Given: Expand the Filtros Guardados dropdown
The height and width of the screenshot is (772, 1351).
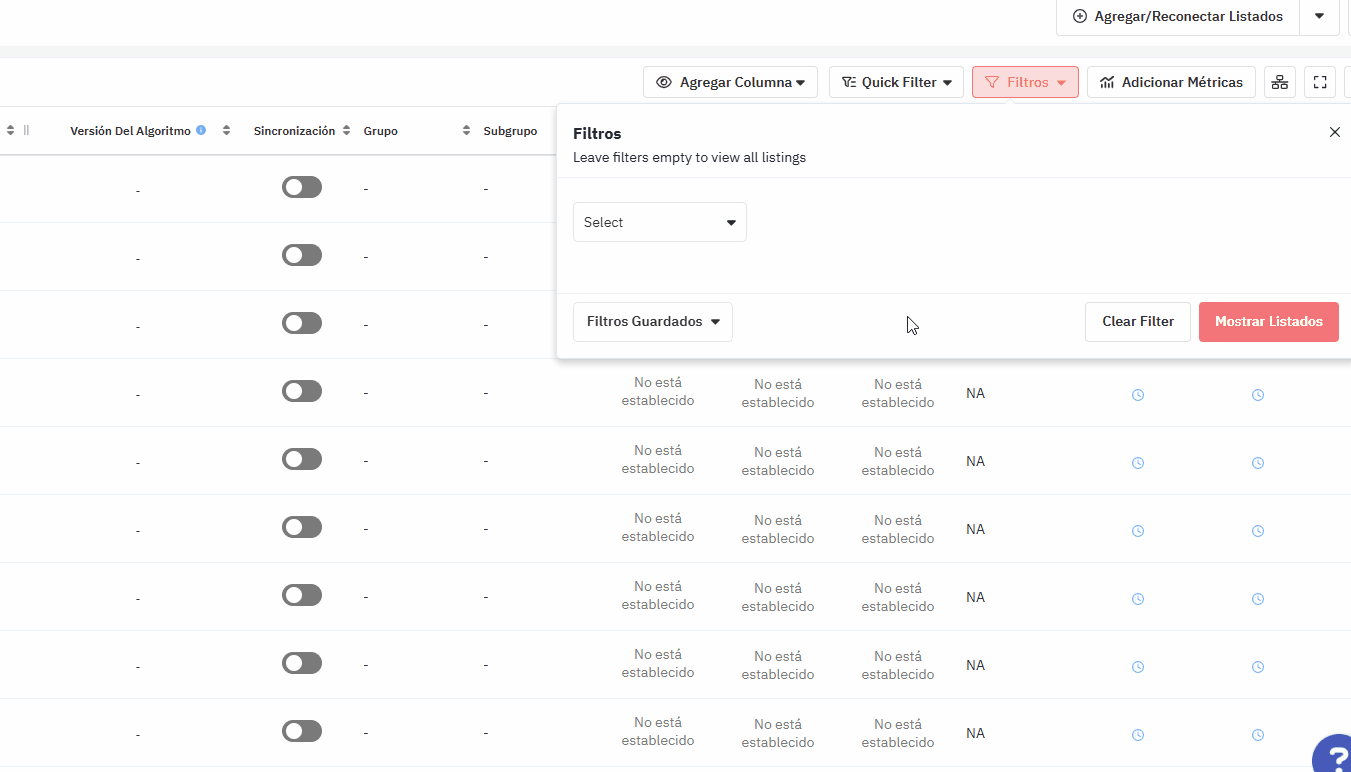Looking at the screenshot, I should pyautogui.click(x=652, y=322).
